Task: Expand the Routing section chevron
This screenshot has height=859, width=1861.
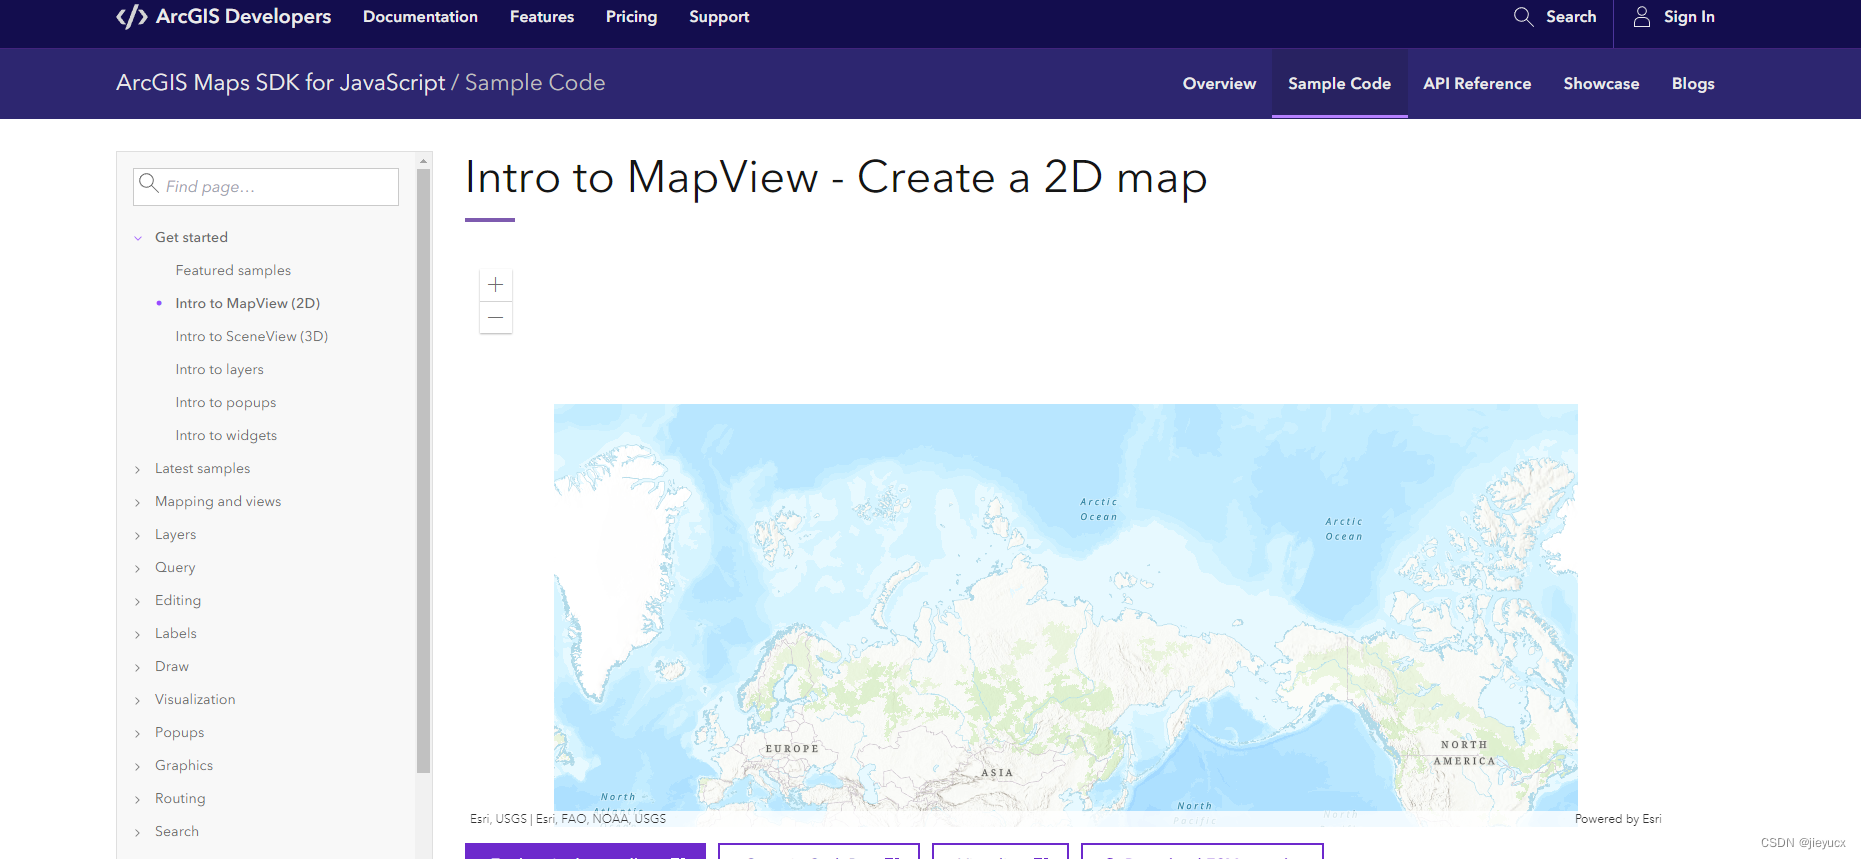Action: point(138,799)
